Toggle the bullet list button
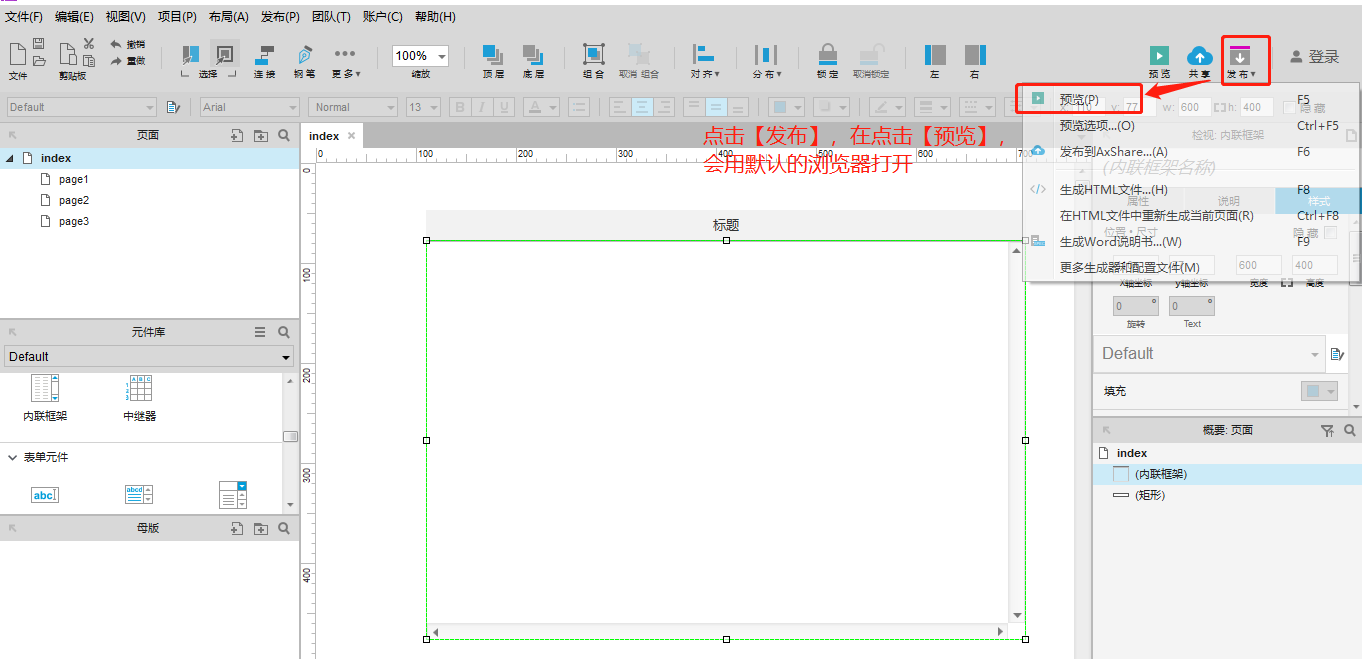This screenshot has height=659, width=1362. (578, 107)
